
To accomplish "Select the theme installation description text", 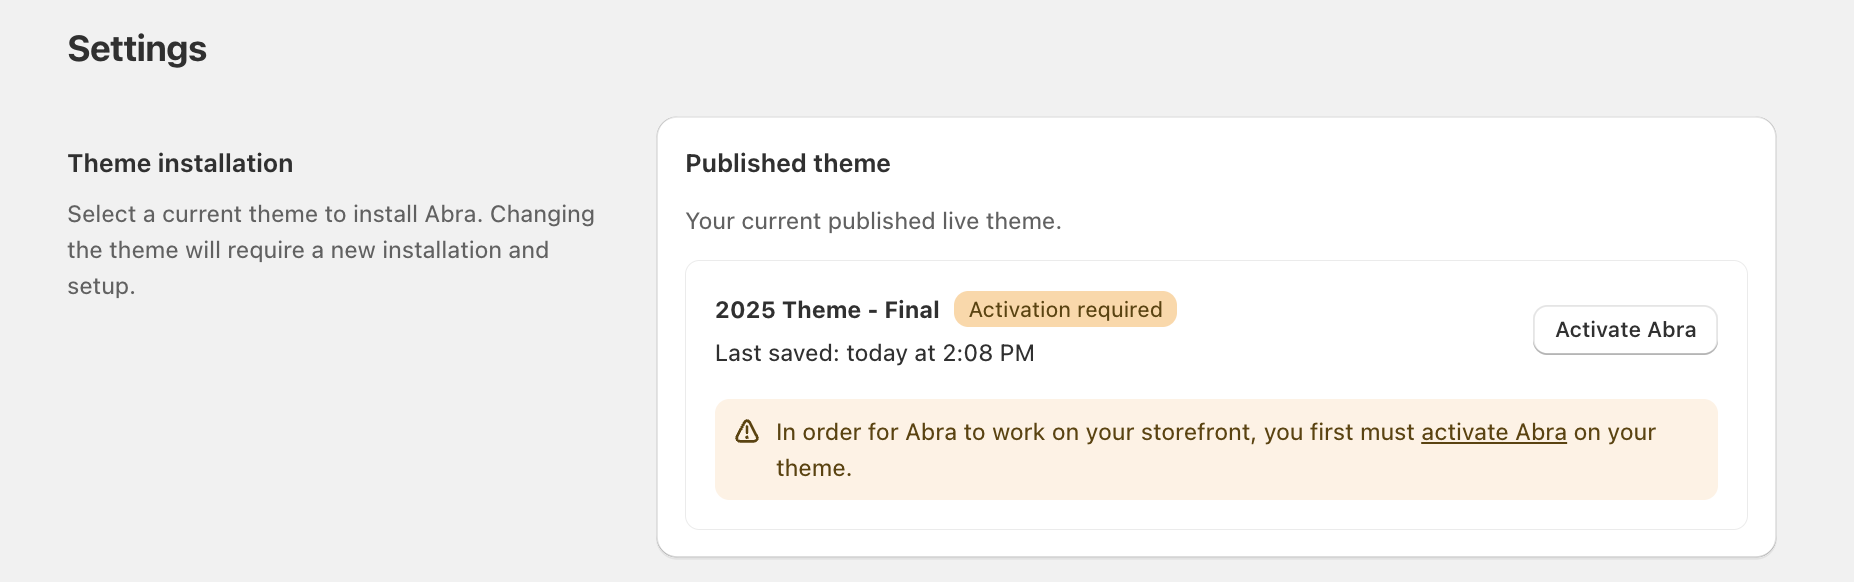I will [x=330, y=249].
